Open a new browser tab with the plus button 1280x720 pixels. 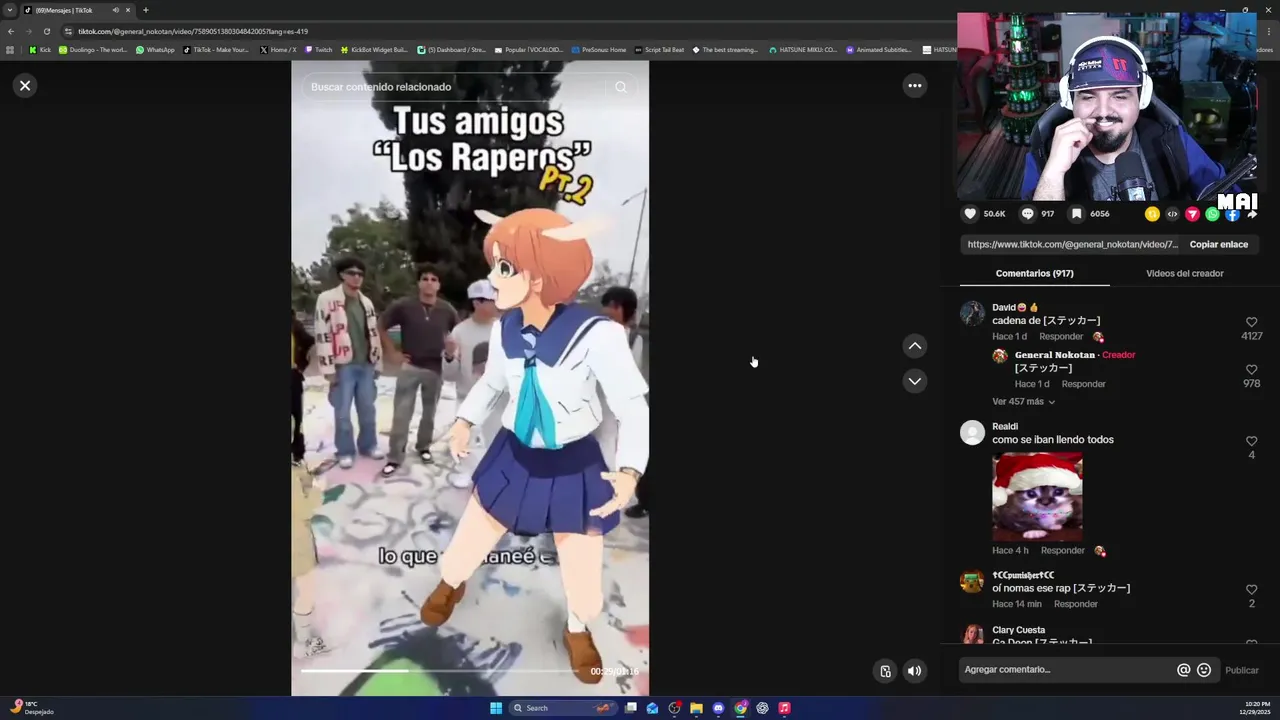coord(145,10)
